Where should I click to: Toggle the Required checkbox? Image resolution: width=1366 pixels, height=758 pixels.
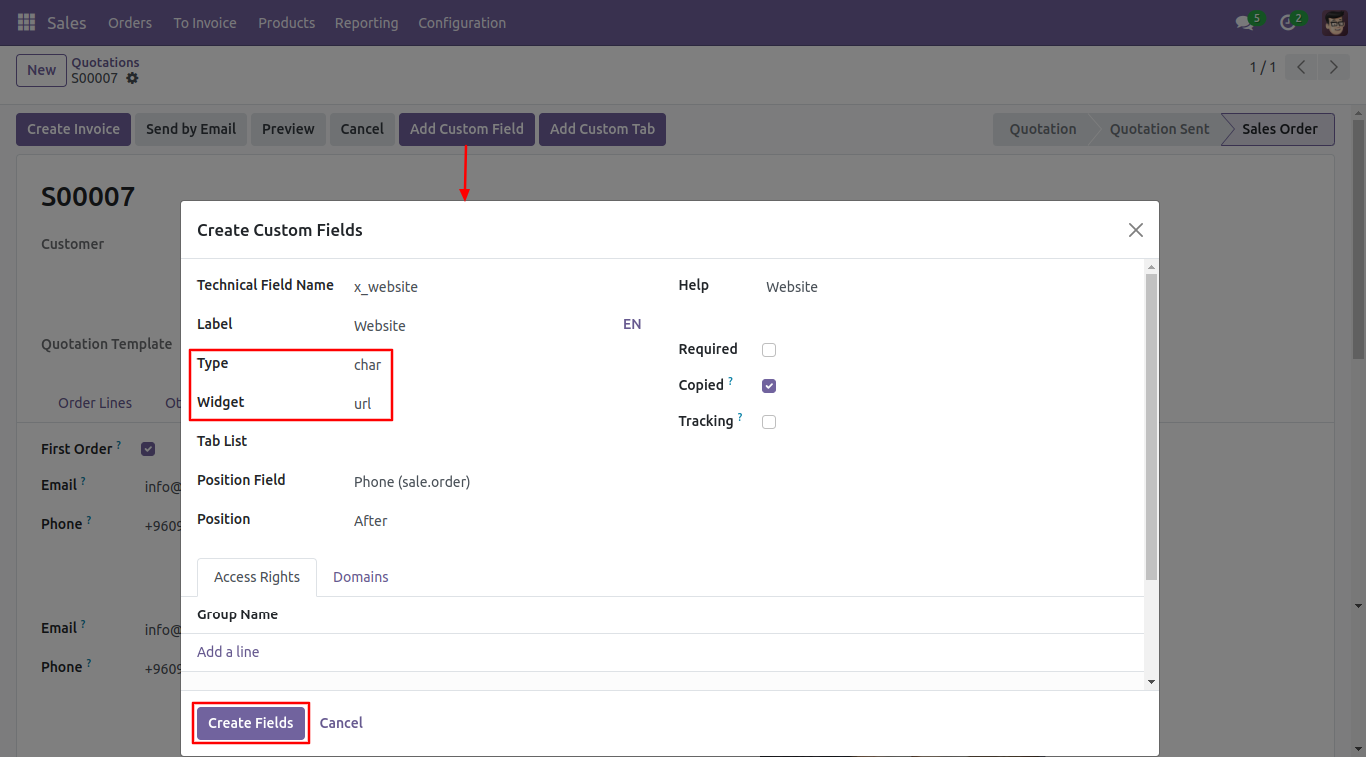[769, 350]
